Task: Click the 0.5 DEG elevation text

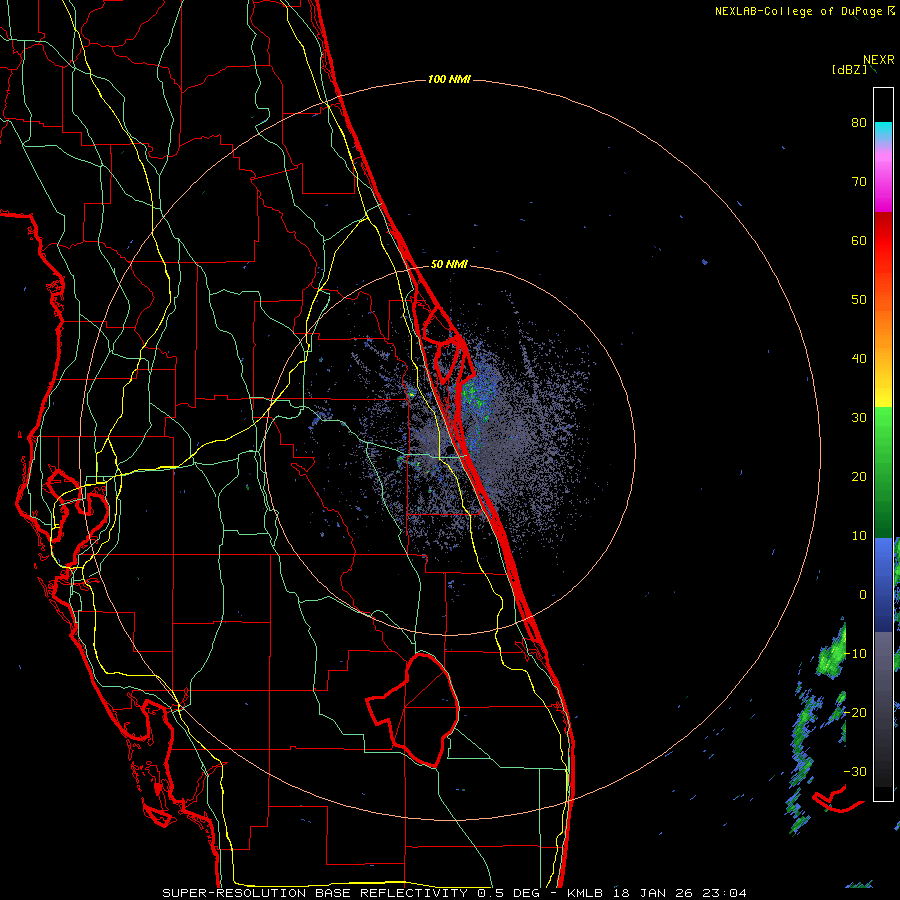Action: point(507,893)
